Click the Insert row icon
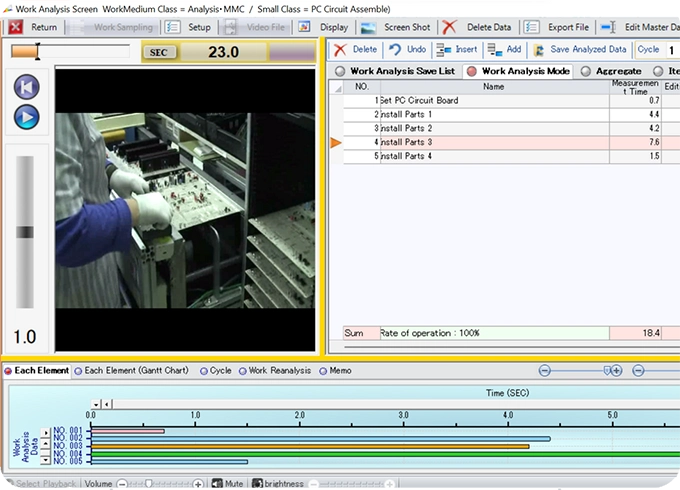 click(x=443, y=50)
